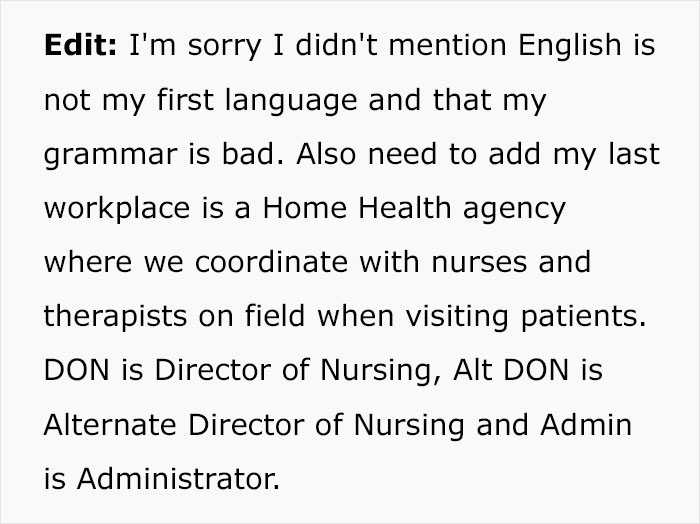Click the word 'patients.'
Screen dimensions: 700x524
click(583, 318)
